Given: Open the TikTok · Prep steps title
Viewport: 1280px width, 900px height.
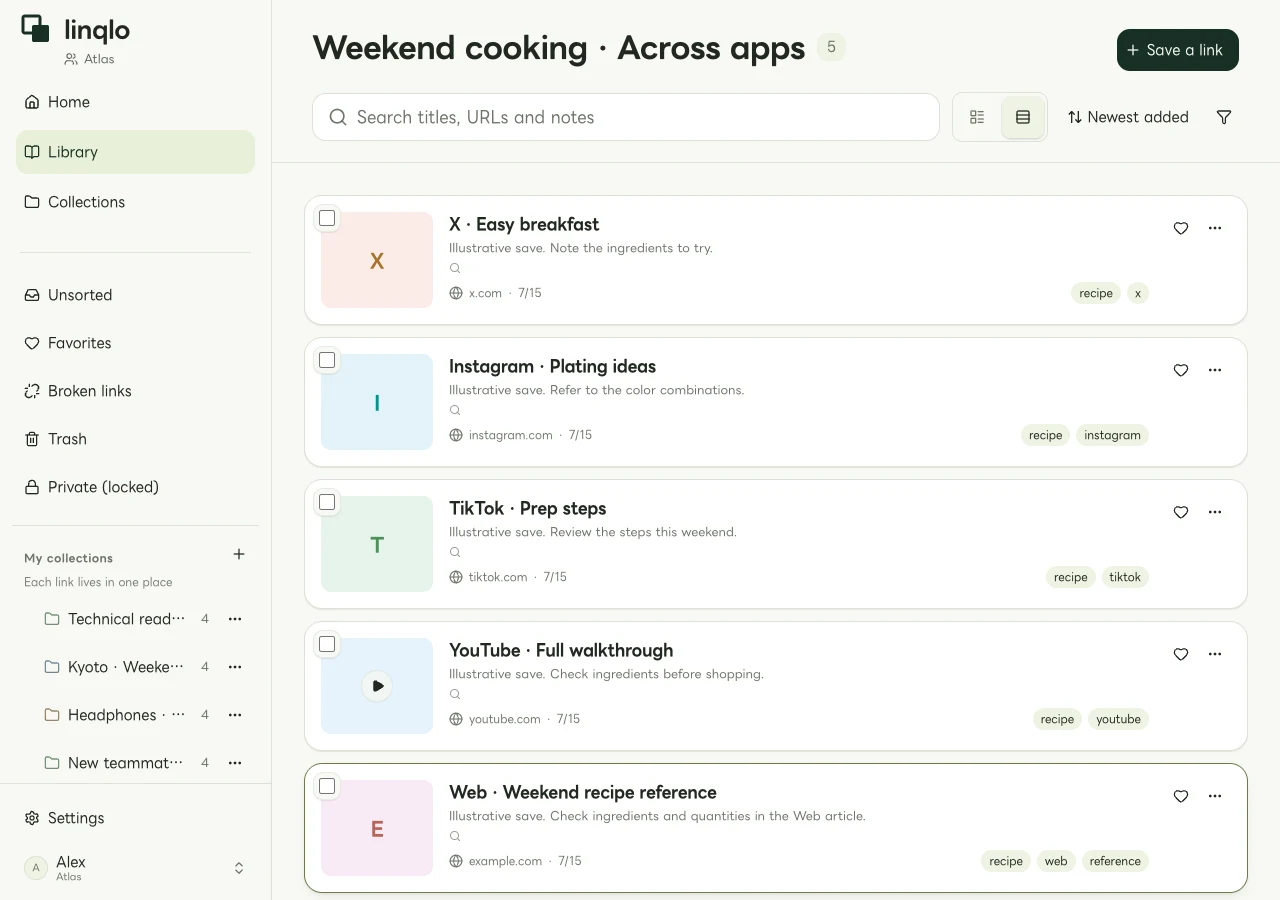Looking at the screenshot, I should 528,508.
